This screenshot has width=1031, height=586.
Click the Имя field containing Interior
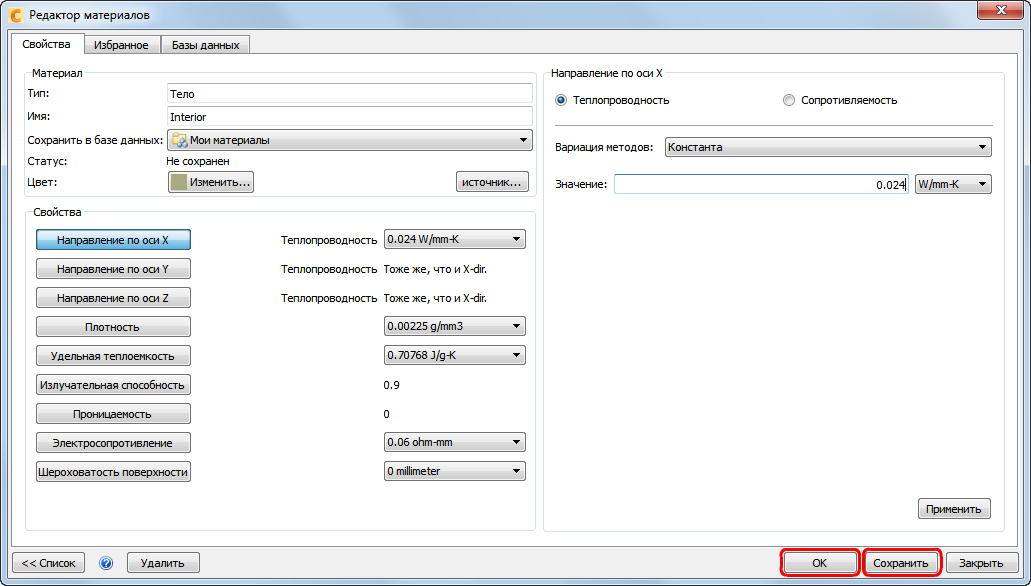click(x=350, y=116)
